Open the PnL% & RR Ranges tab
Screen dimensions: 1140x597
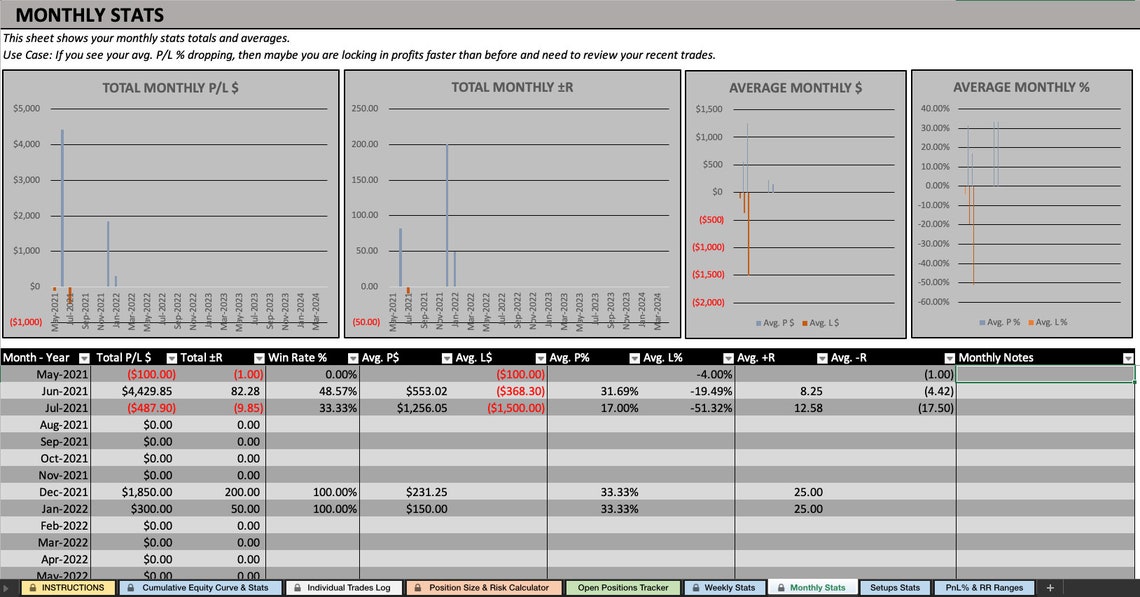[985, 587]
